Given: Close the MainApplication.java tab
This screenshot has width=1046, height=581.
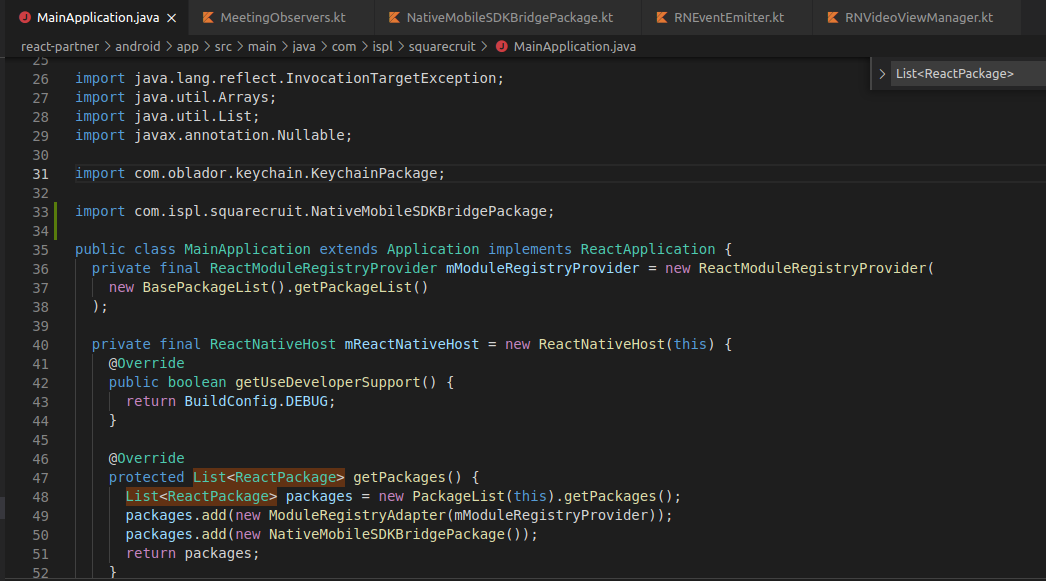Looking at the screenshot, I should click(170, 17).
